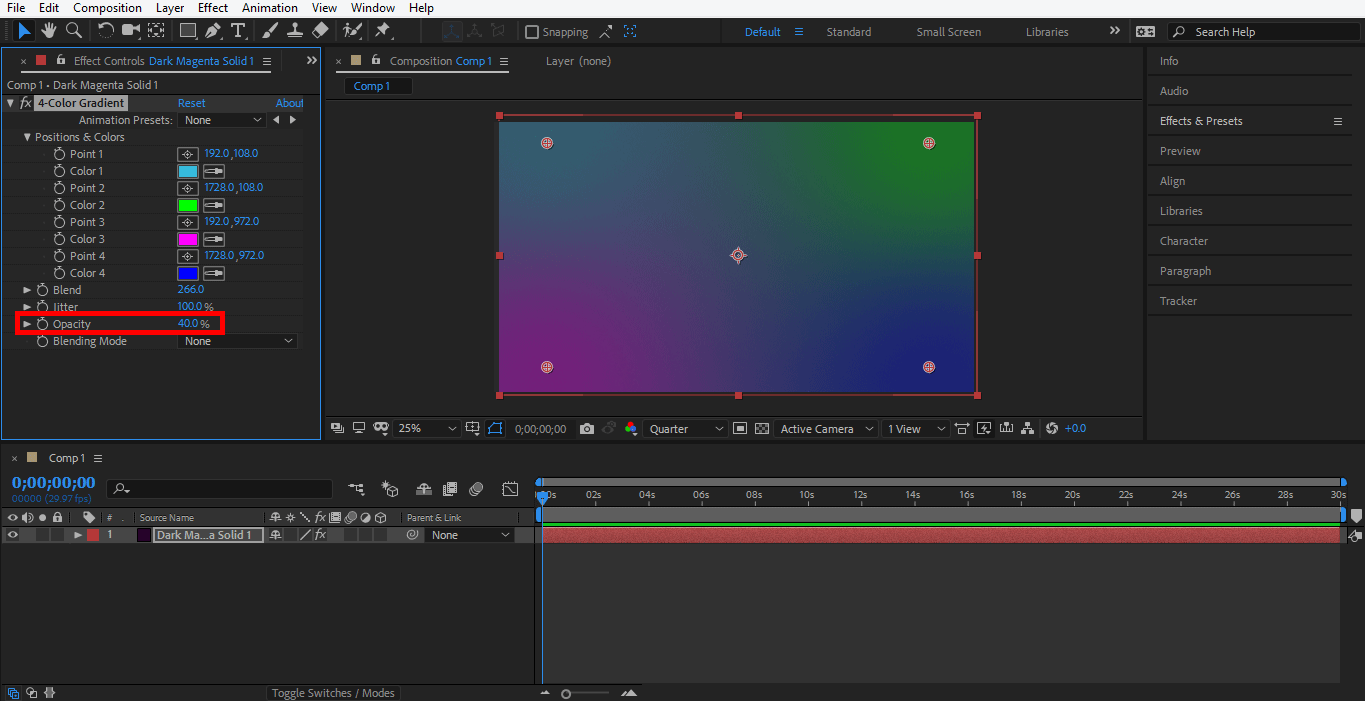Select the Zoom tool magnifier

(73, 31)
